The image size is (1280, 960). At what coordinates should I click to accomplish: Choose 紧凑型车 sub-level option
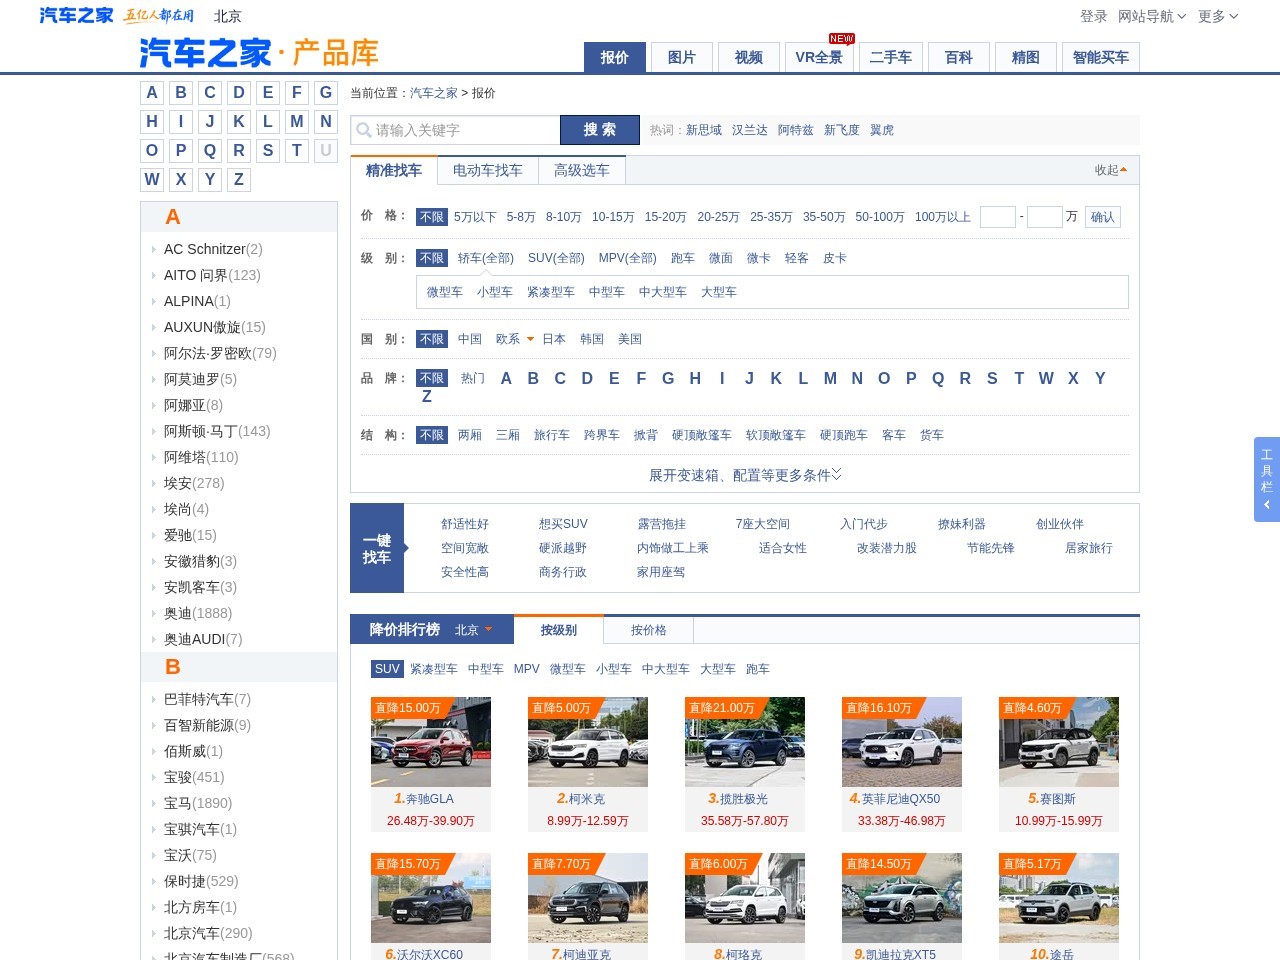coord(551,292)
